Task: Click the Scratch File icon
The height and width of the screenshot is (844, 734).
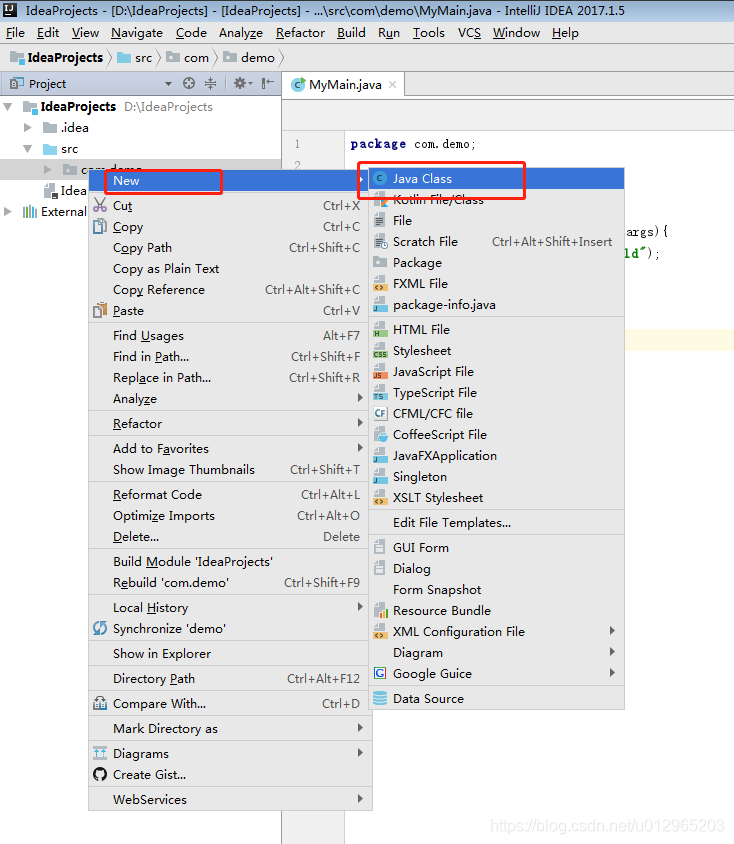Action: (380, 242)
